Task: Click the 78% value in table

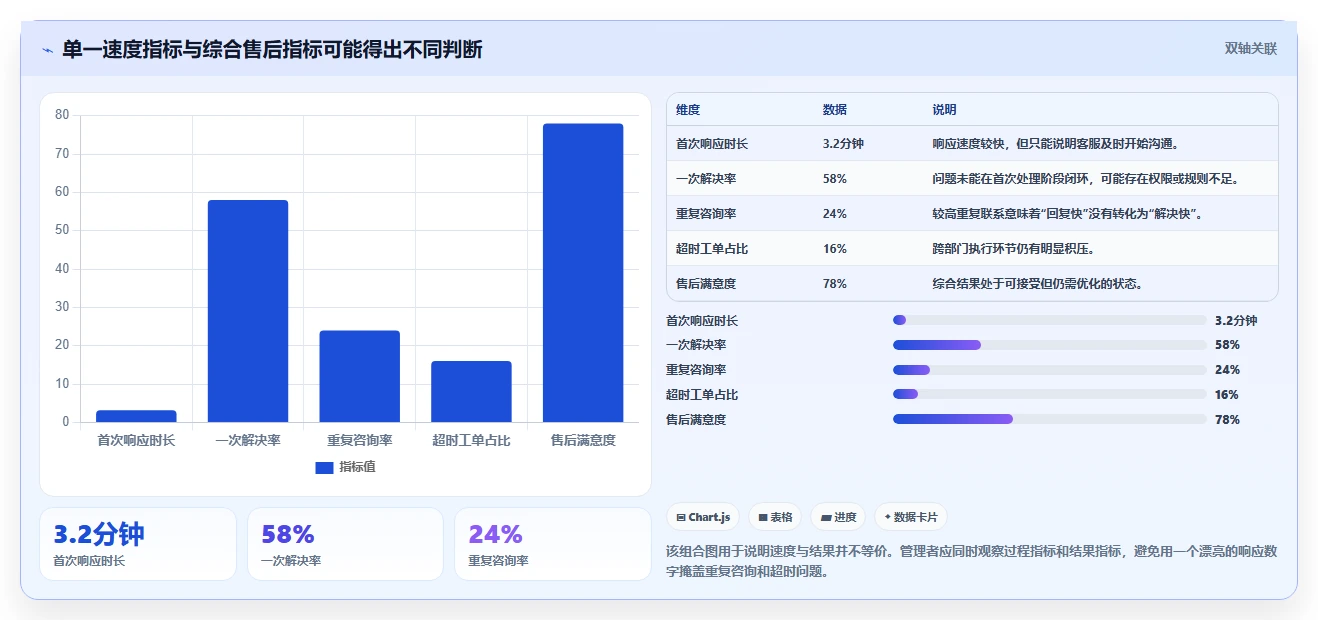Action: click(x=835, y=284)
